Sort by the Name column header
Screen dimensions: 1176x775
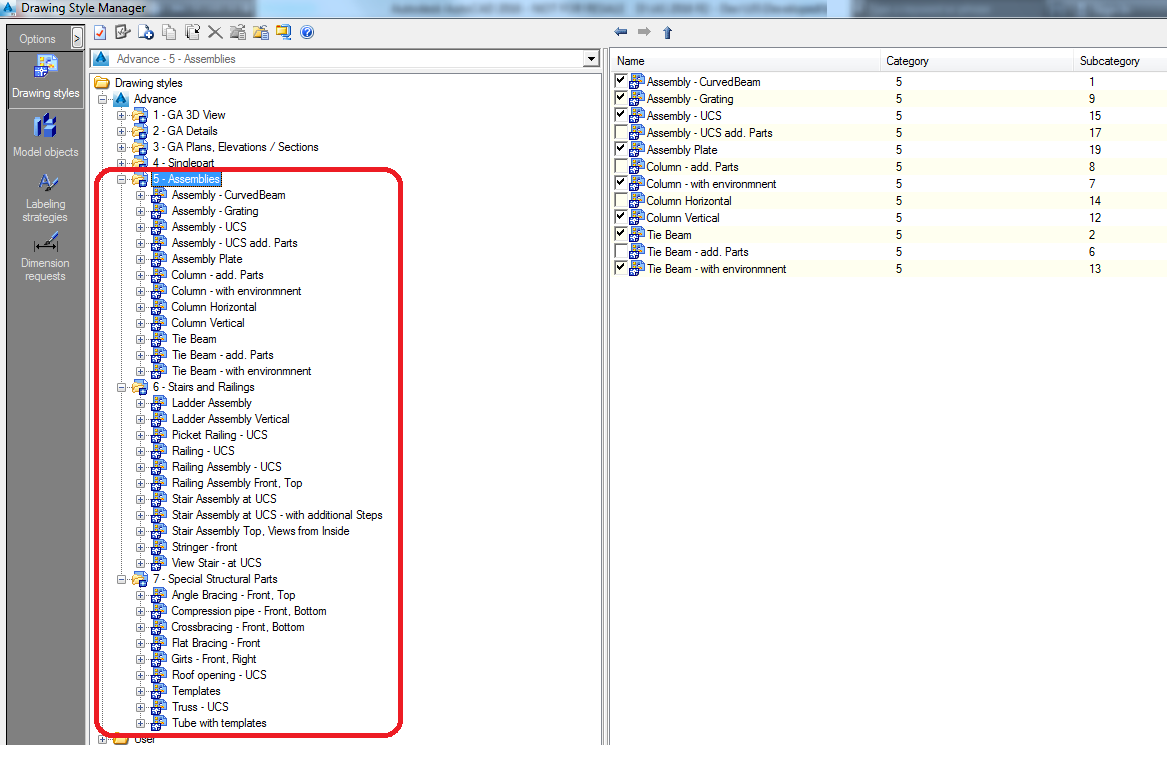click(x=745, y=61)
